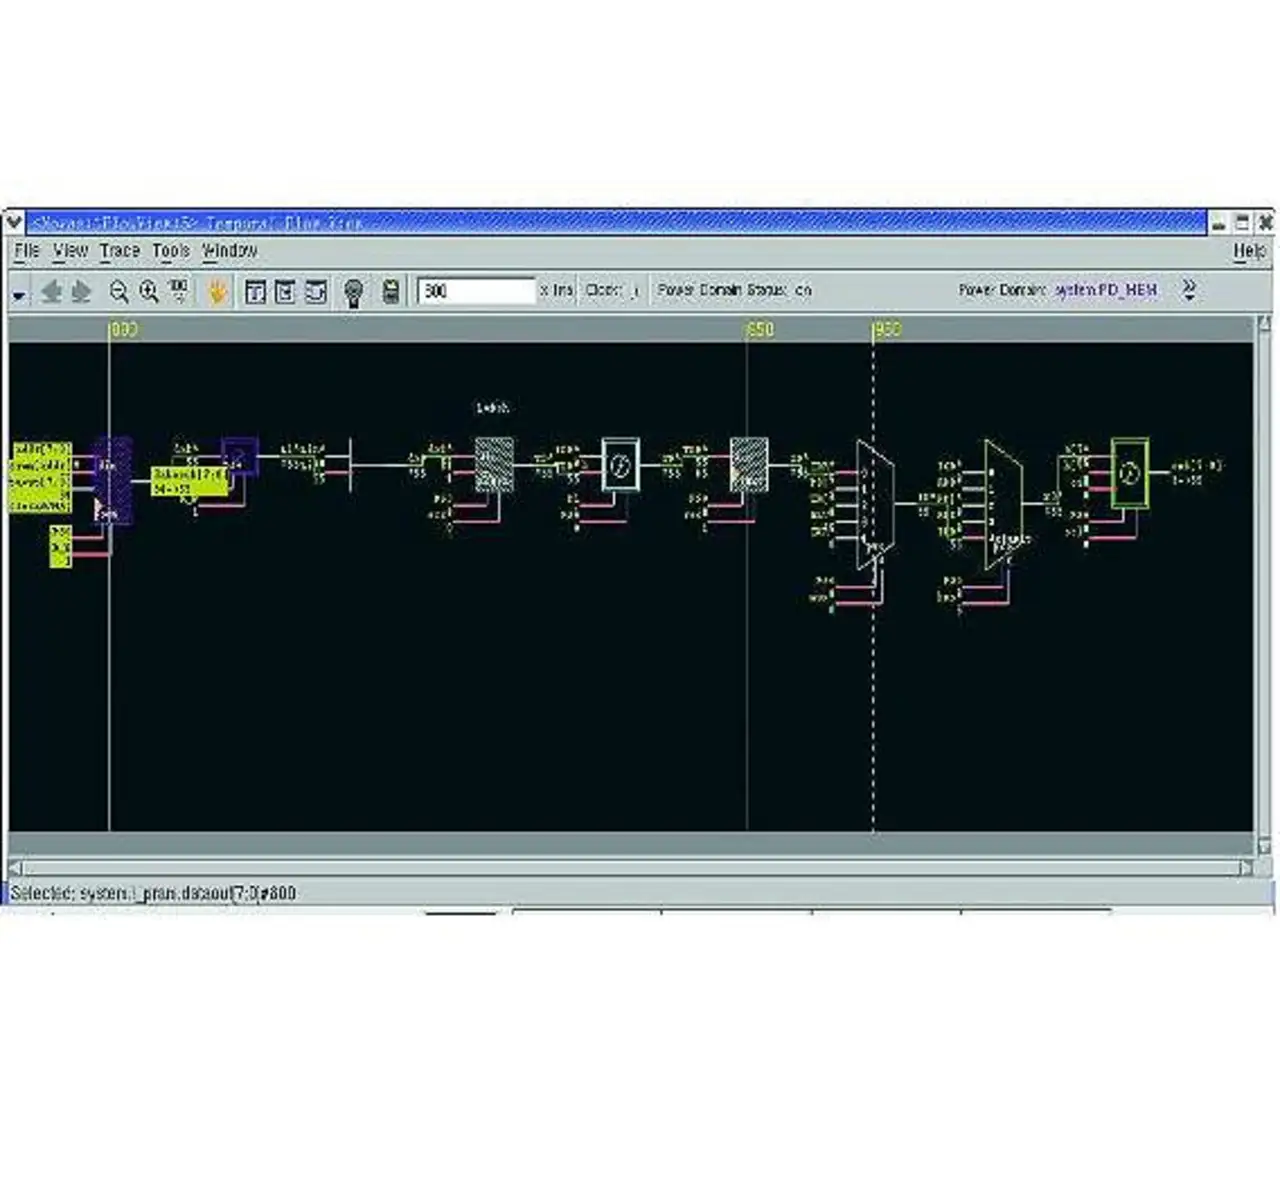Click the zoom 100 percent icon
The width and height of the screenshot is (1280, 1190).
[179, 291]
